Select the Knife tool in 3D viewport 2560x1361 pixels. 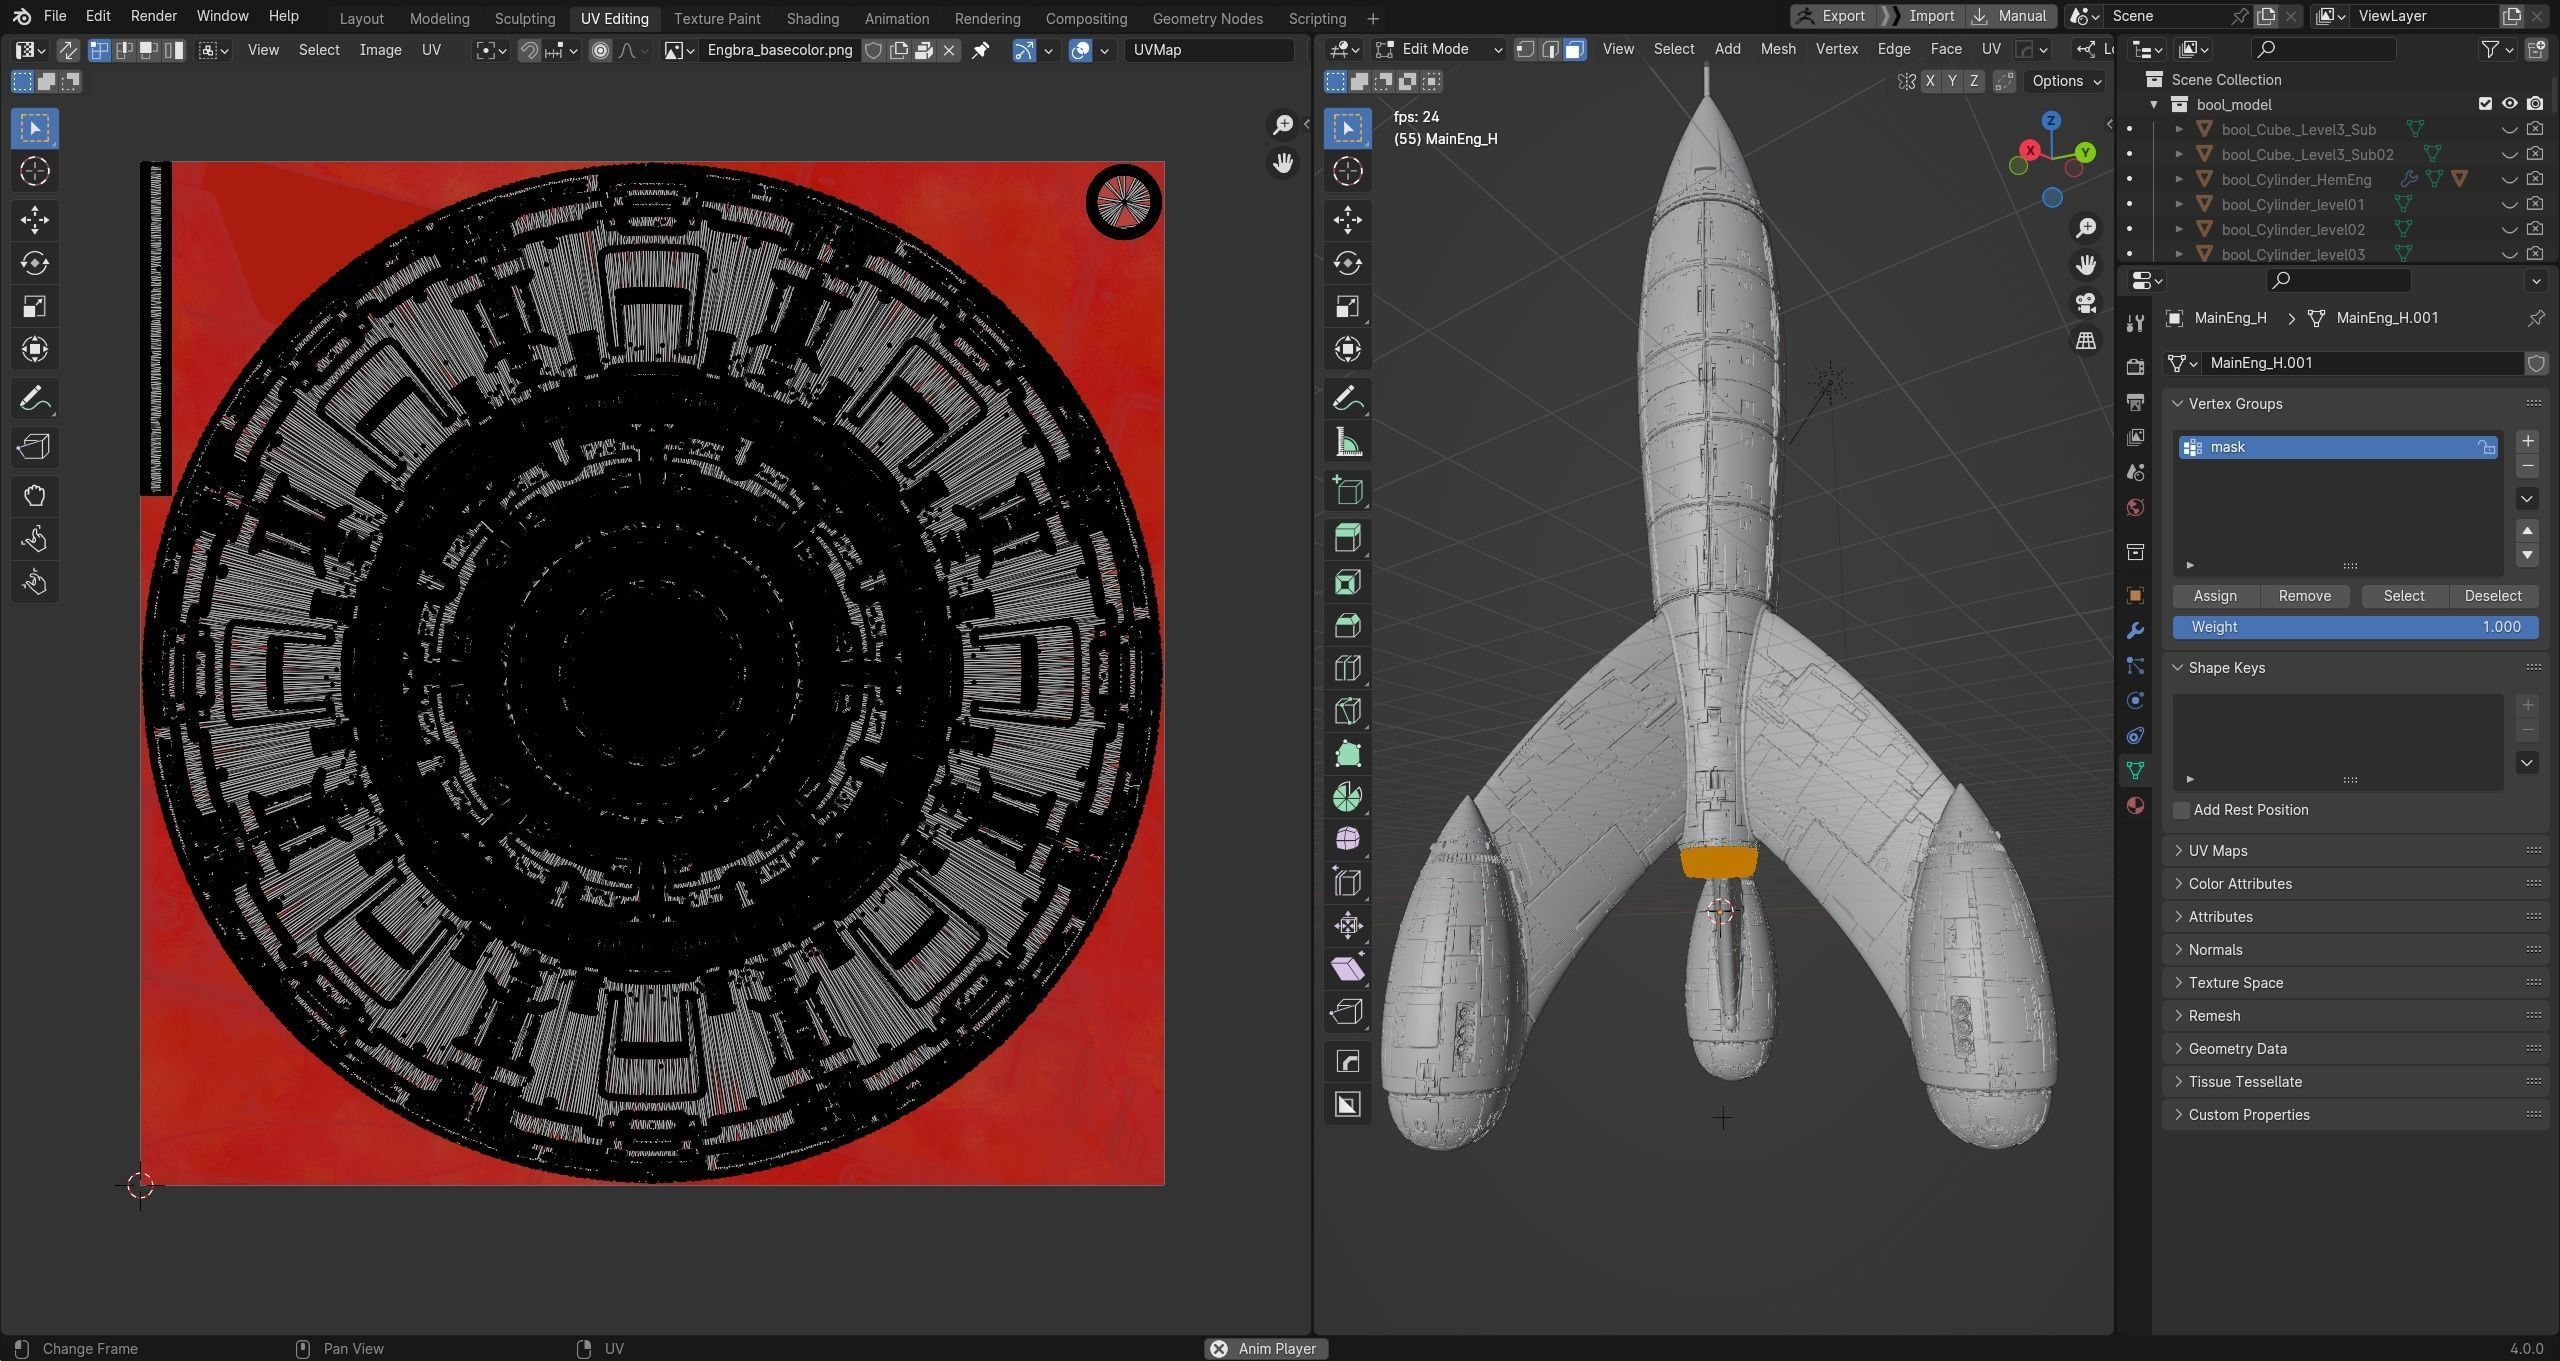click(x=1347, y=711)
